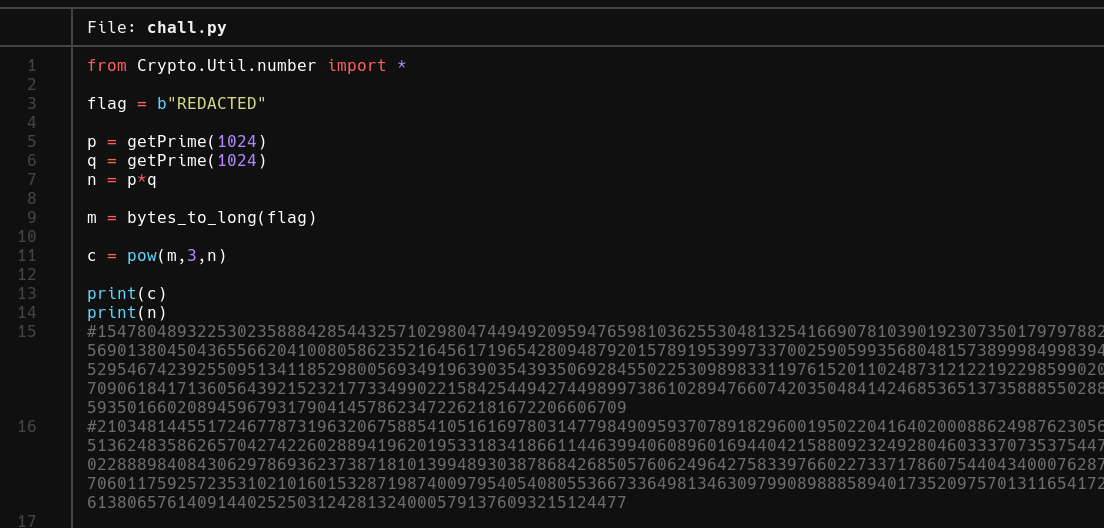The image size is (1104, 528).
Task: Click the "REDACTED" string literal
Action: click(x=217, y=103)
